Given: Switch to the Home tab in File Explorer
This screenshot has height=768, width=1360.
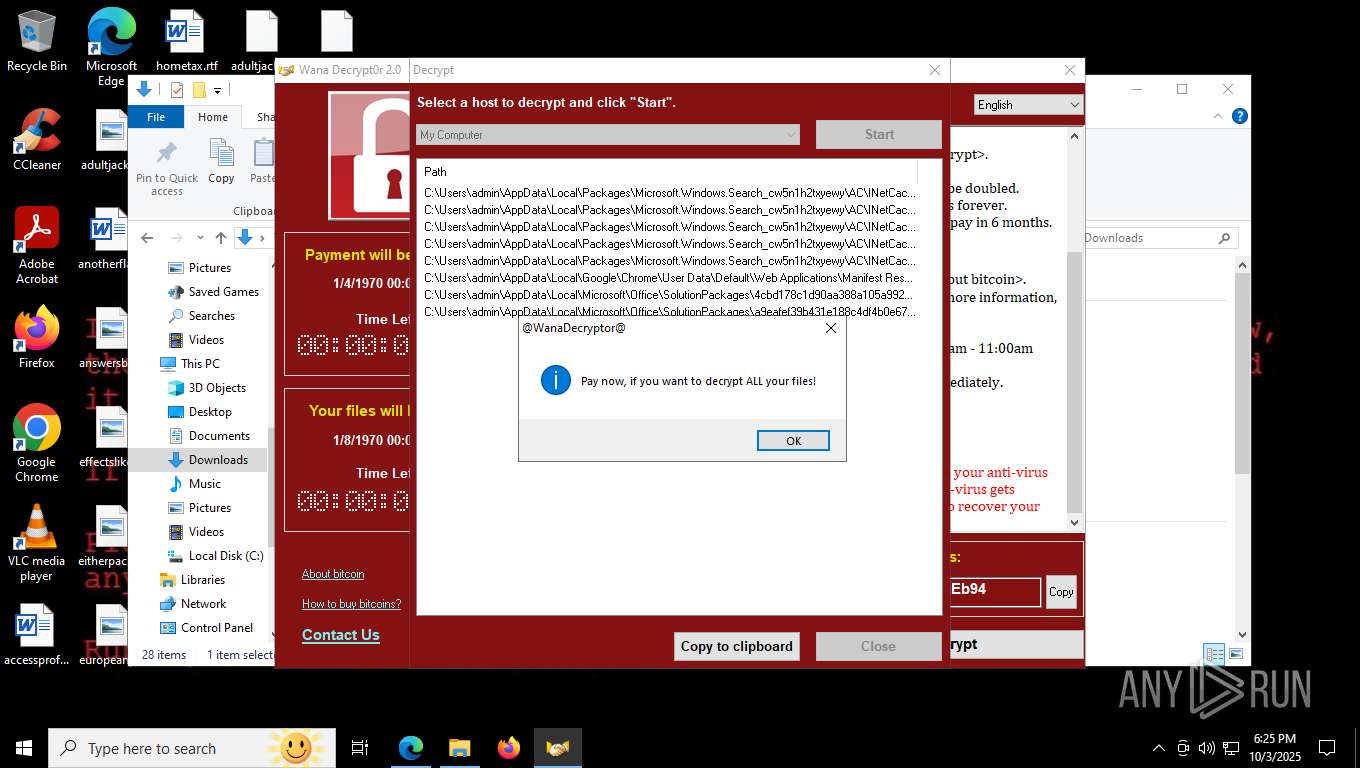Looking at the screenshot, I should tap(213, 117).
